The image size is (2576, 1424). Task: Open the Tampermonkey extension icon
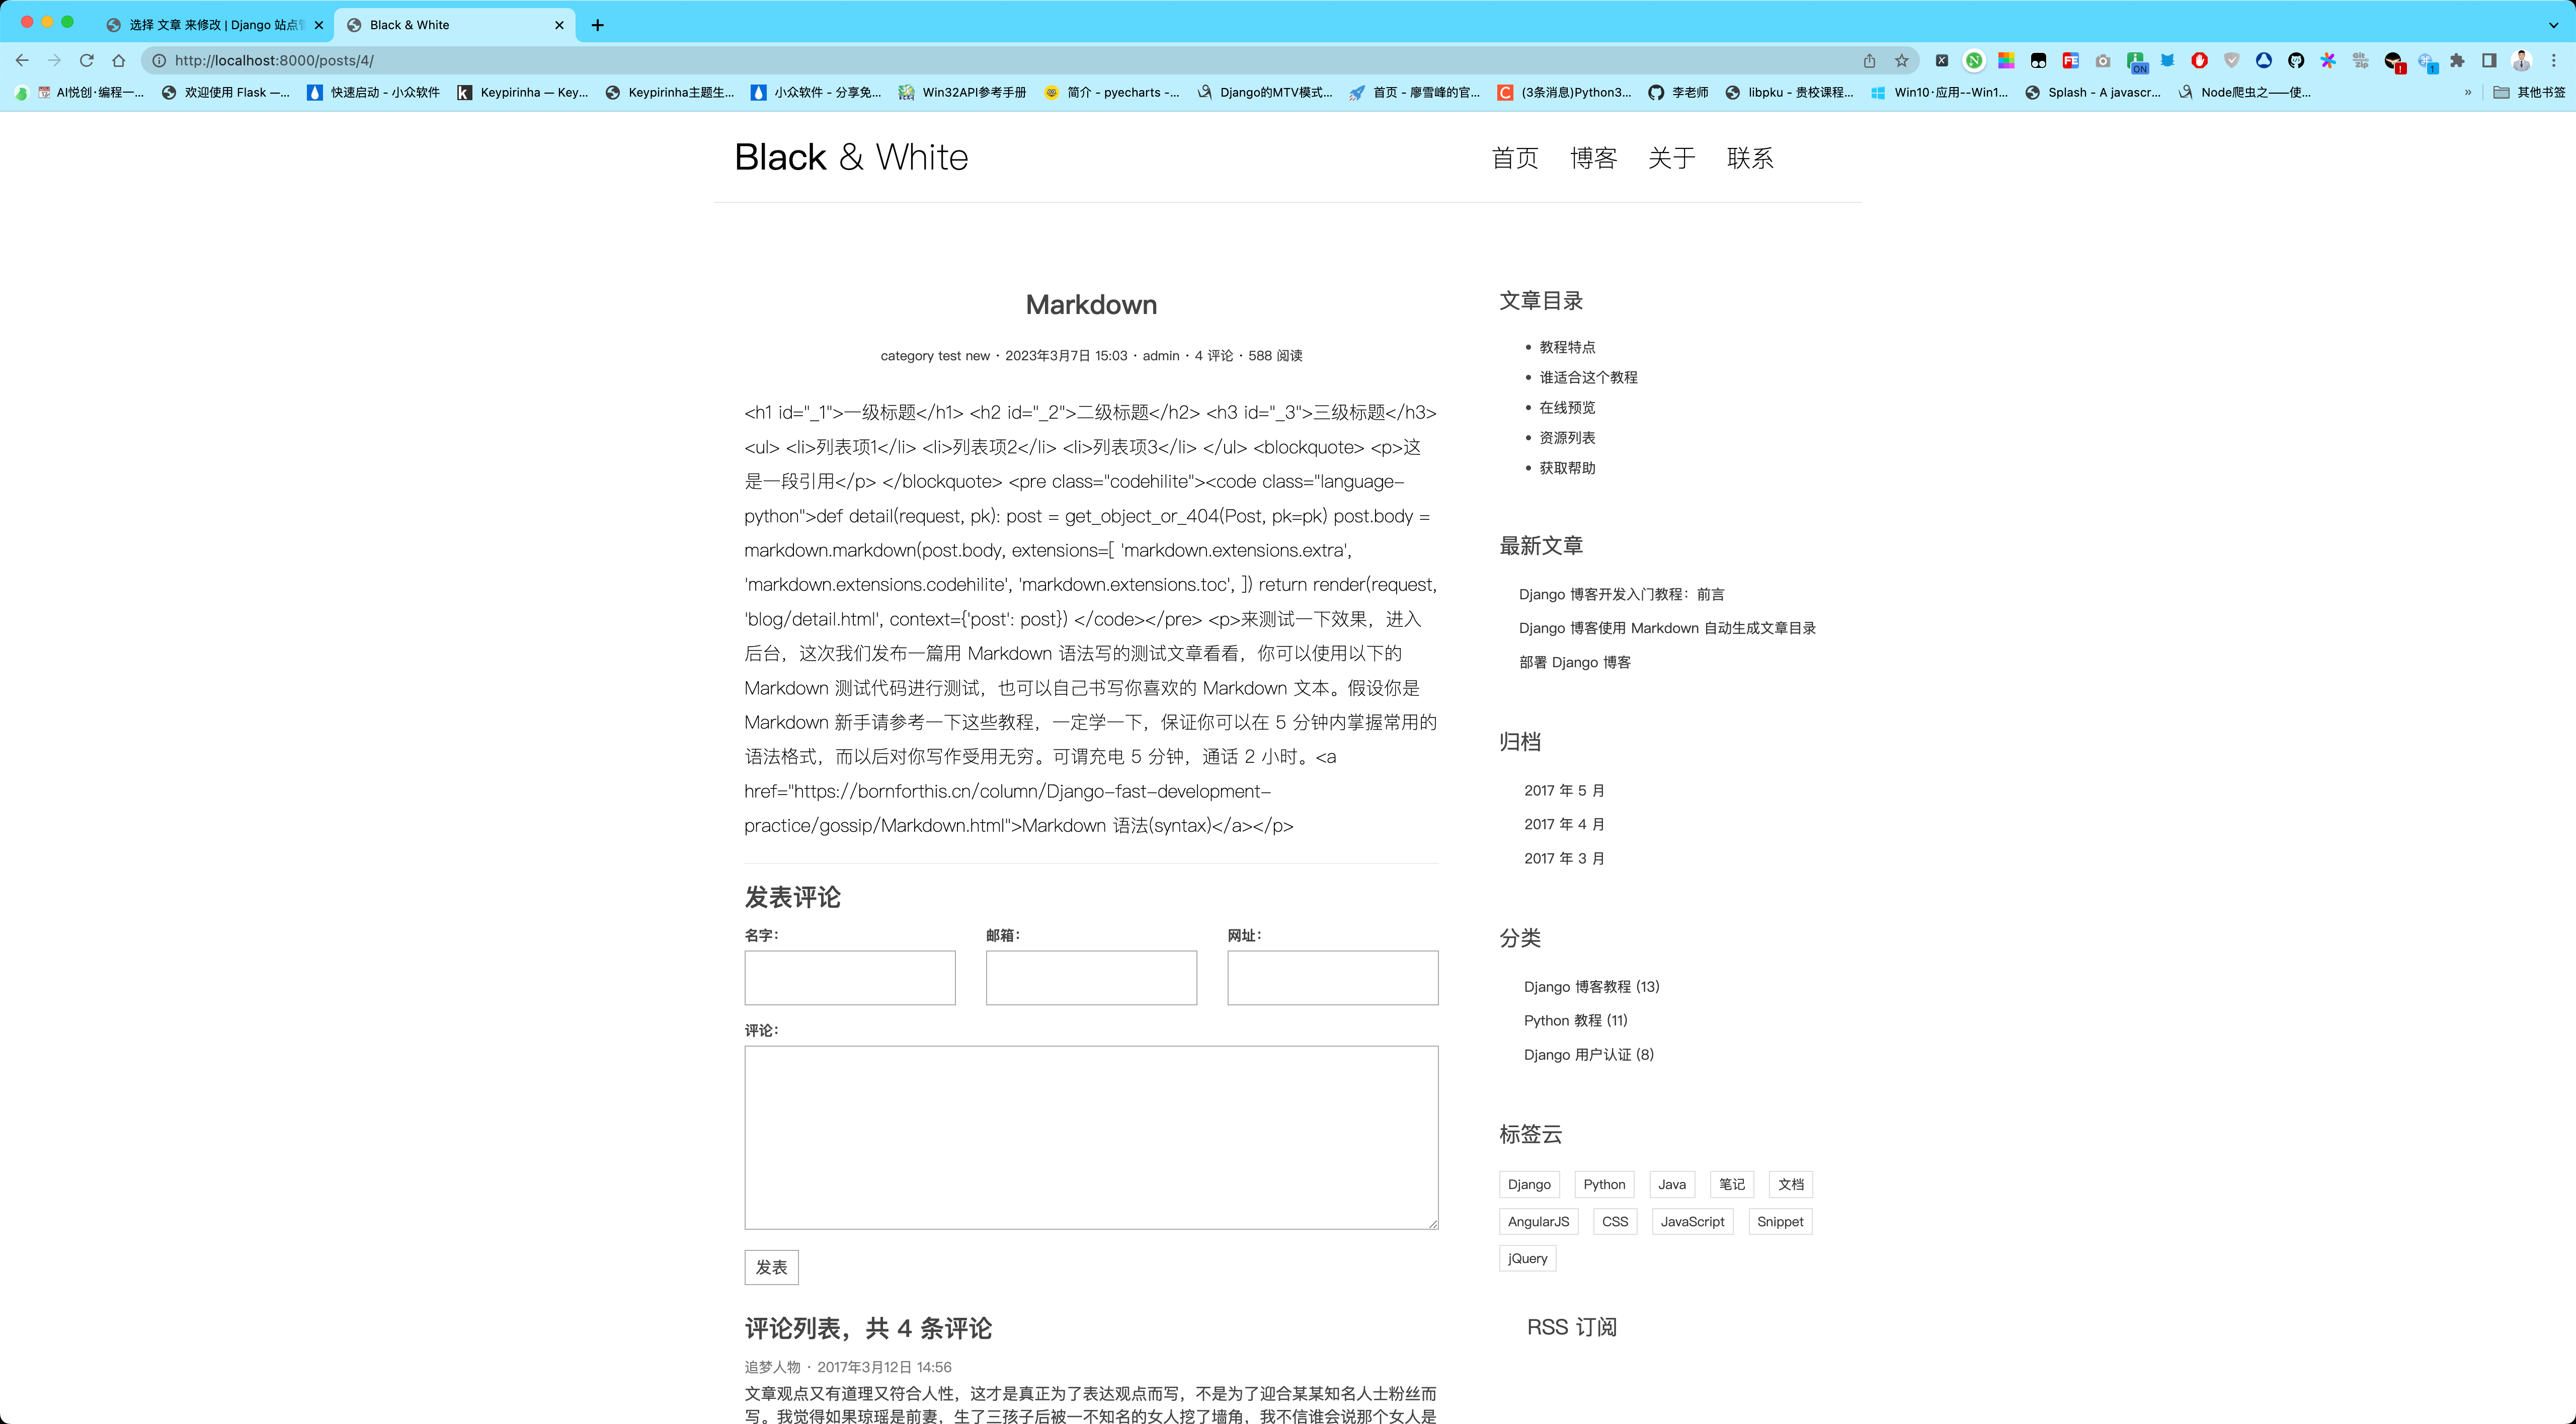pos(2038,60)
